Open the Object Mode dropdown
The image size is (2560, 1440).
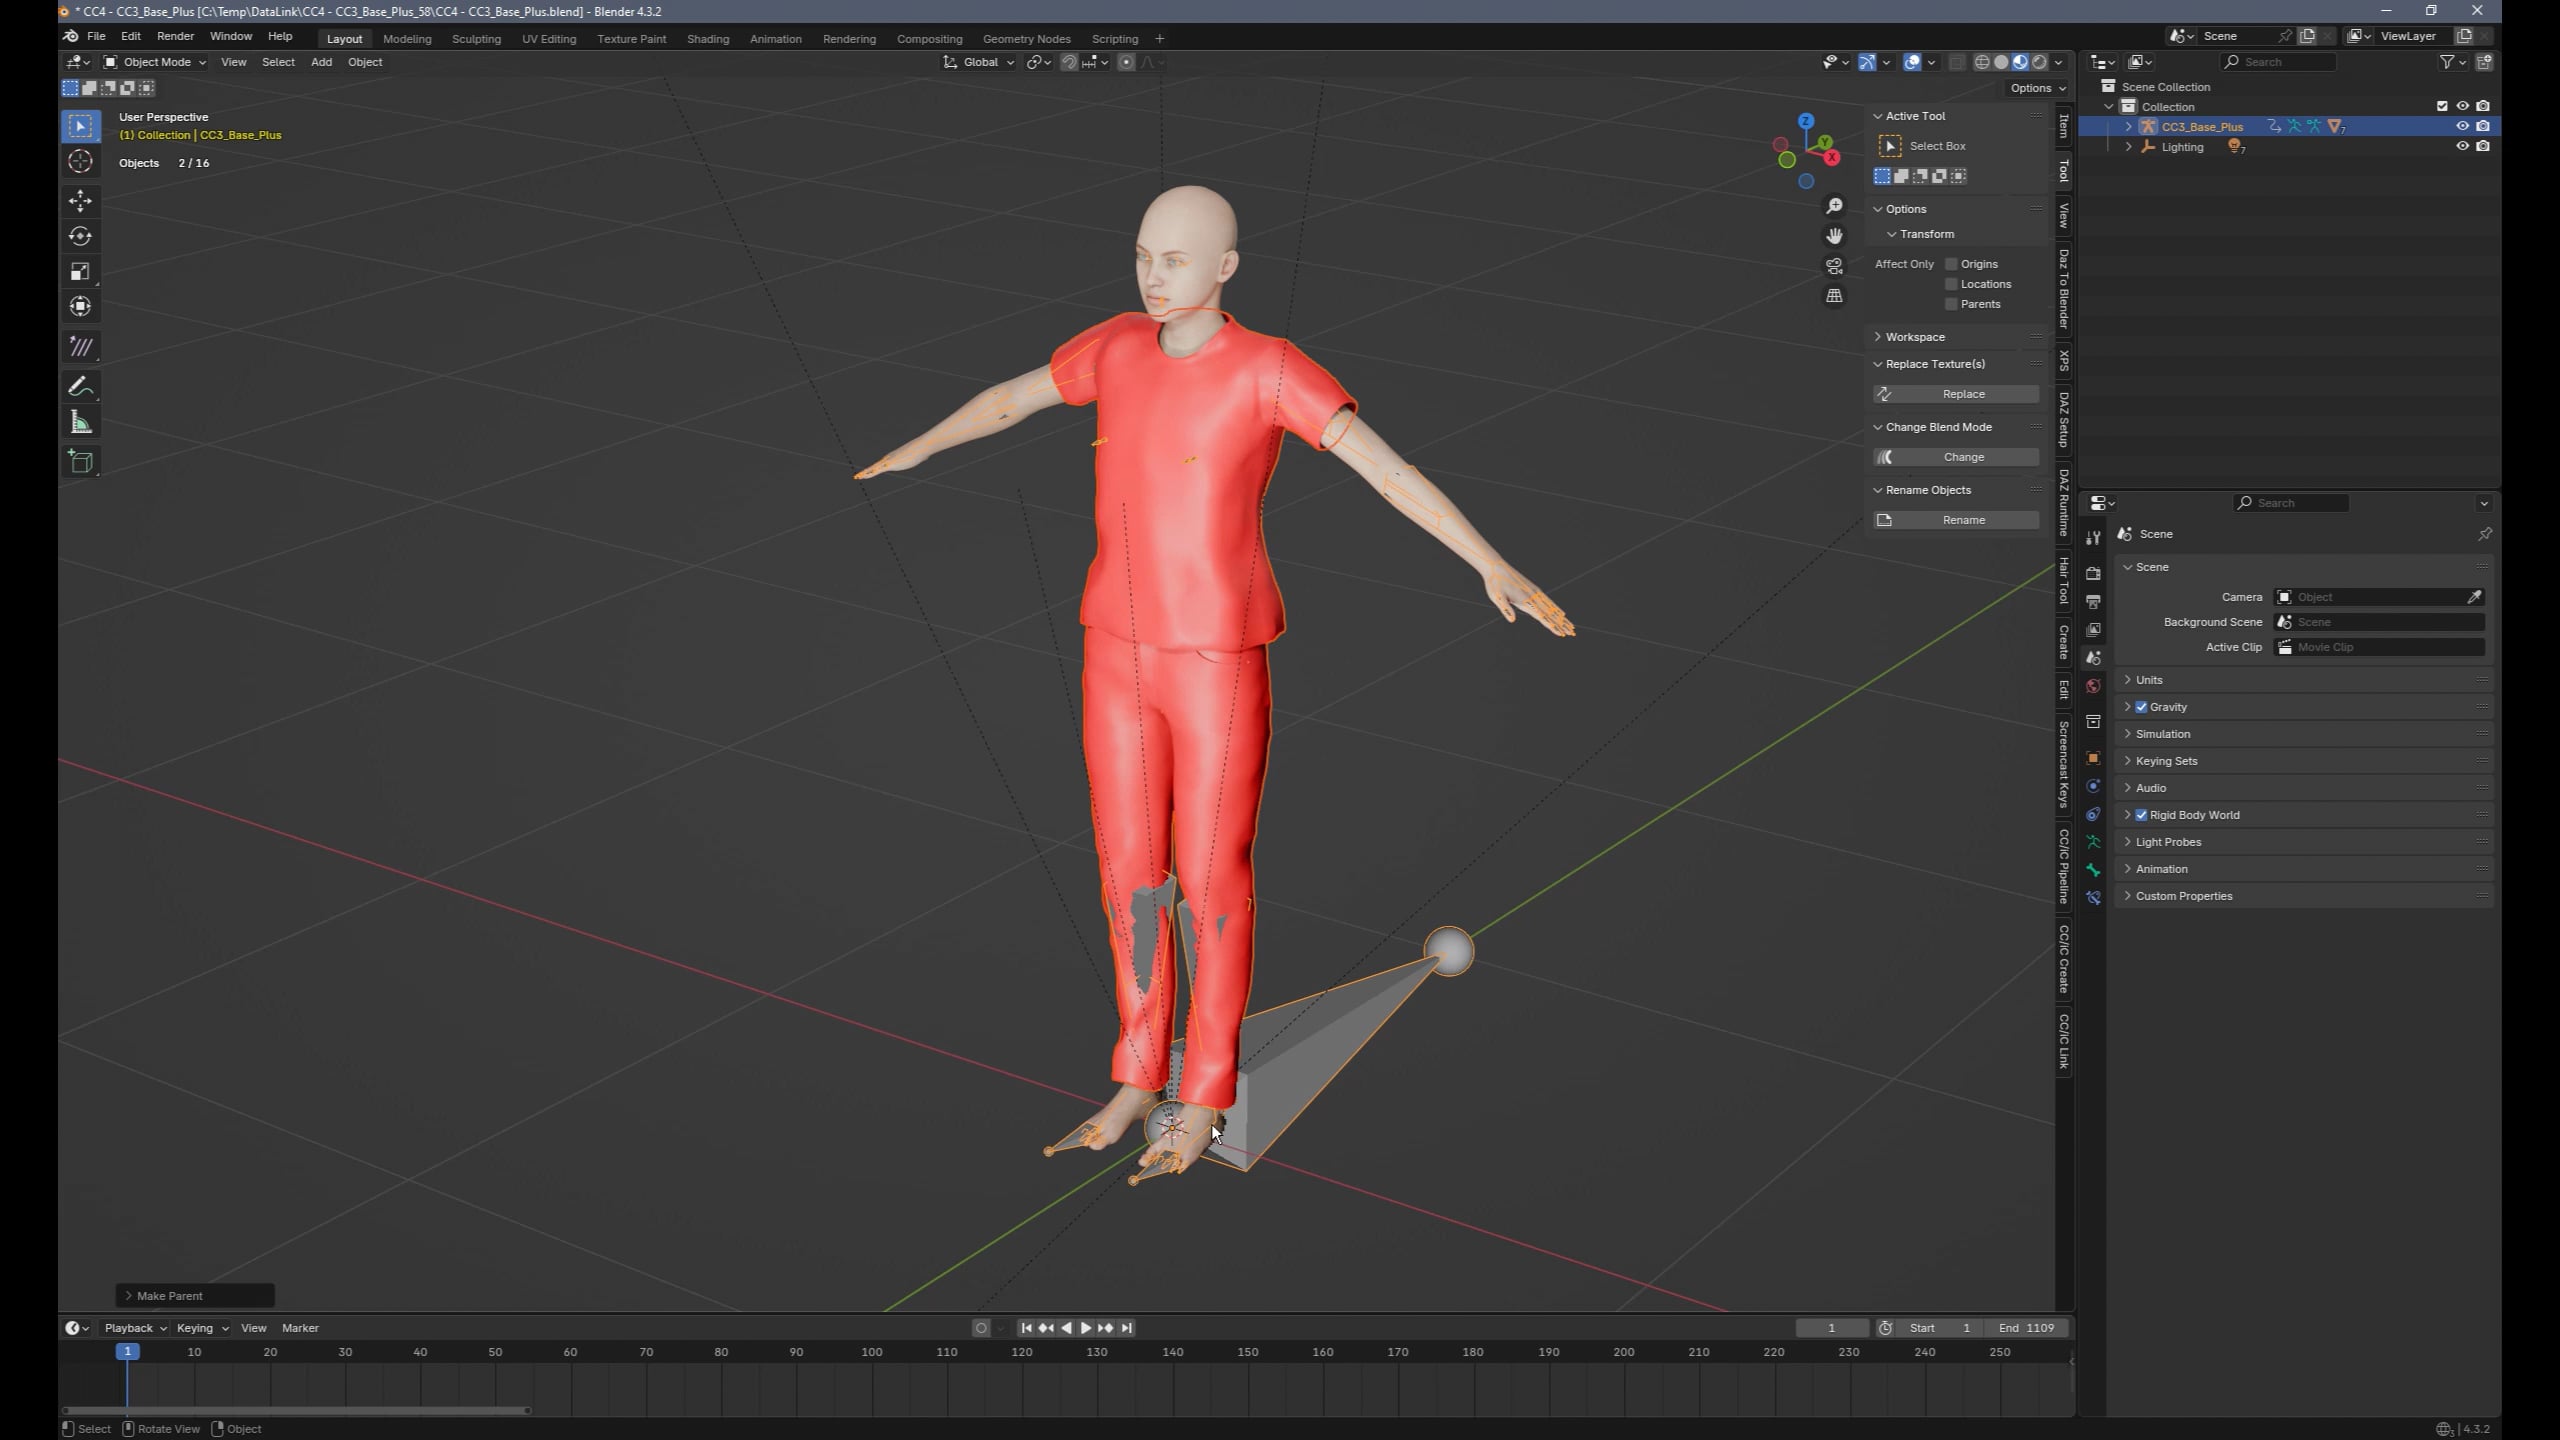pyautogui.click(x=155, y=62)
